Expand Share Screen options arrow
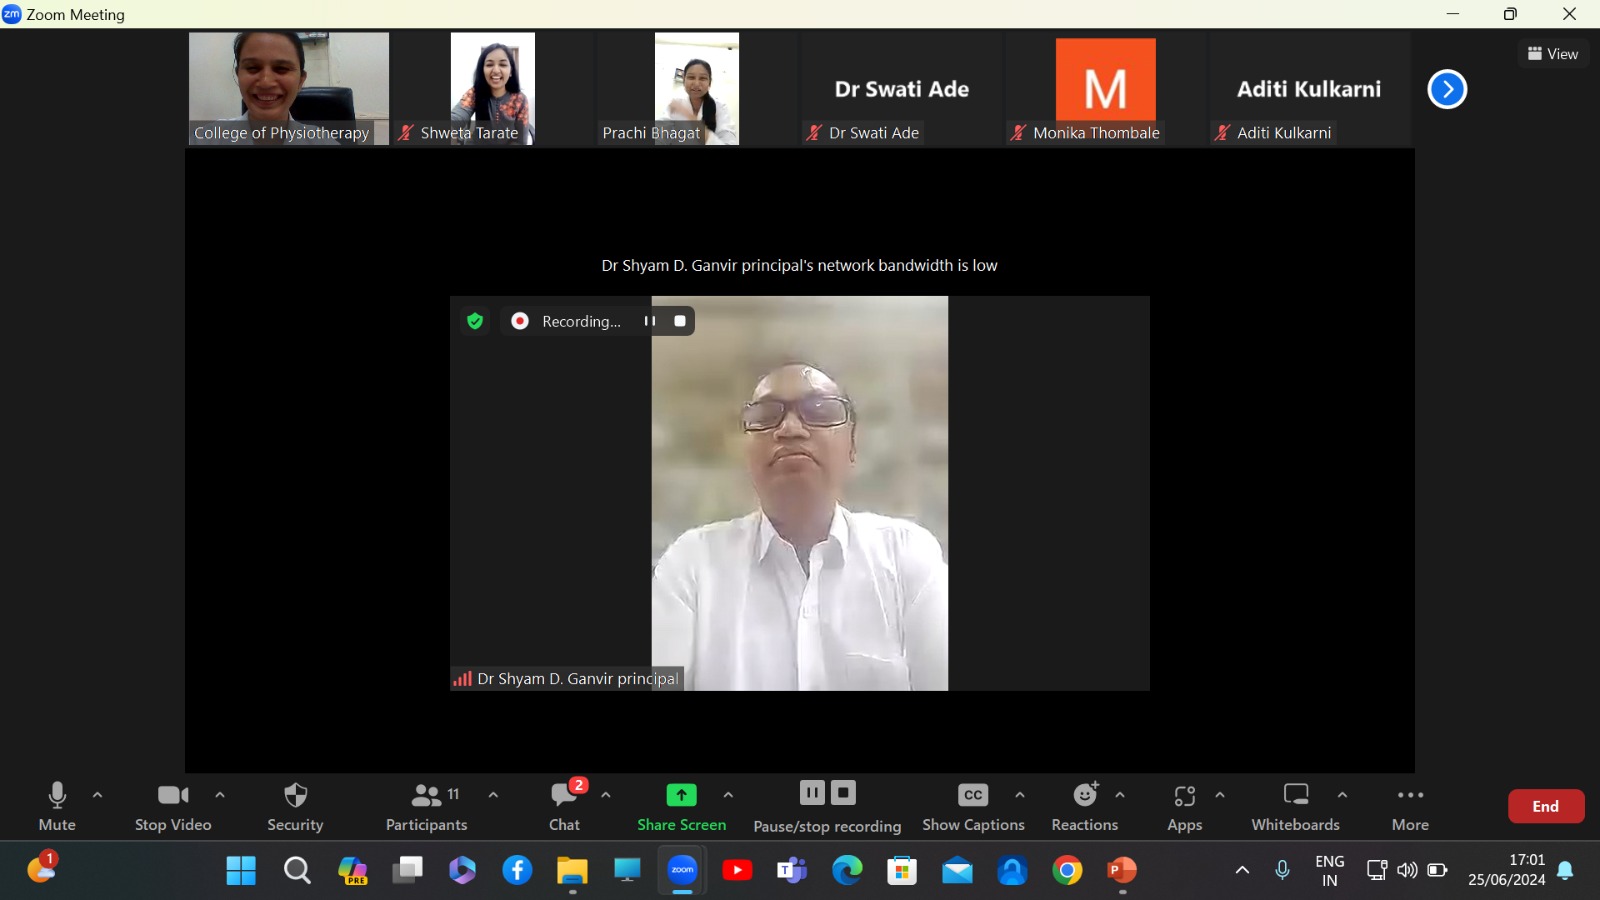This screenshot has height=900, width=1600. (728, 795)
